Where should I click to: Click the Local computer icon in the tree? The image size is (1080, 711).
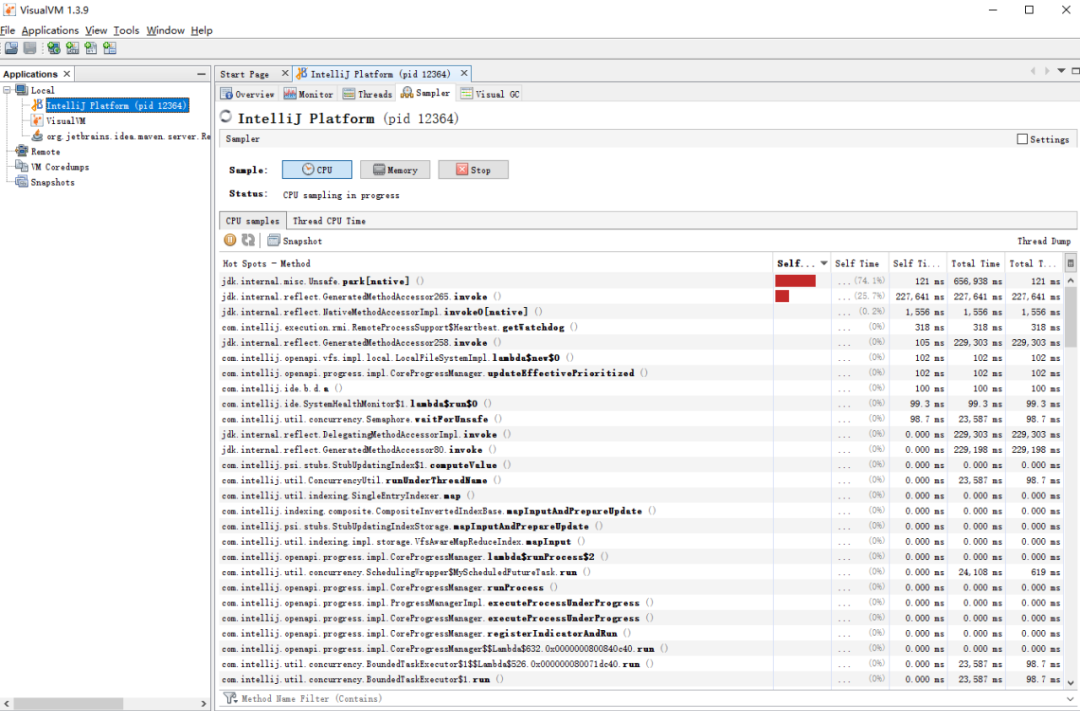click(x=22, y=90)
